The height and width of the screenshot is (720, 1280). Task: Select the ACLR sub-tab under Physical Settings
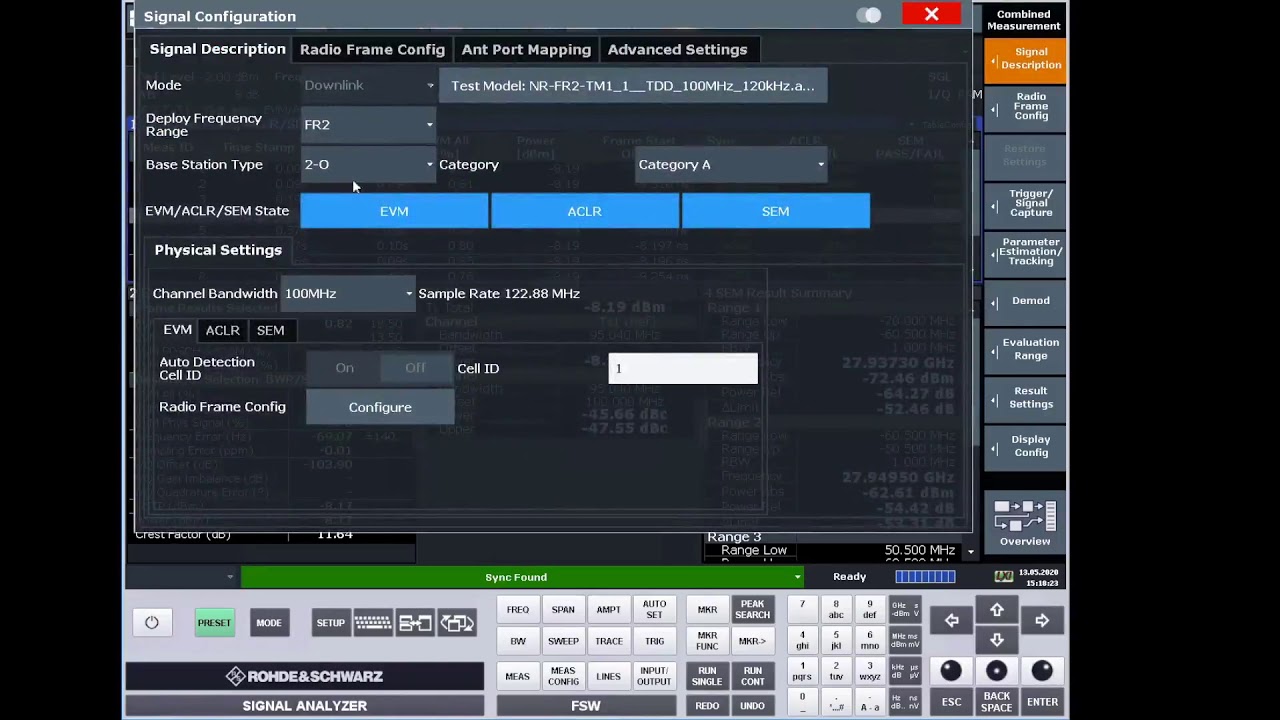[x=222, y=330]
